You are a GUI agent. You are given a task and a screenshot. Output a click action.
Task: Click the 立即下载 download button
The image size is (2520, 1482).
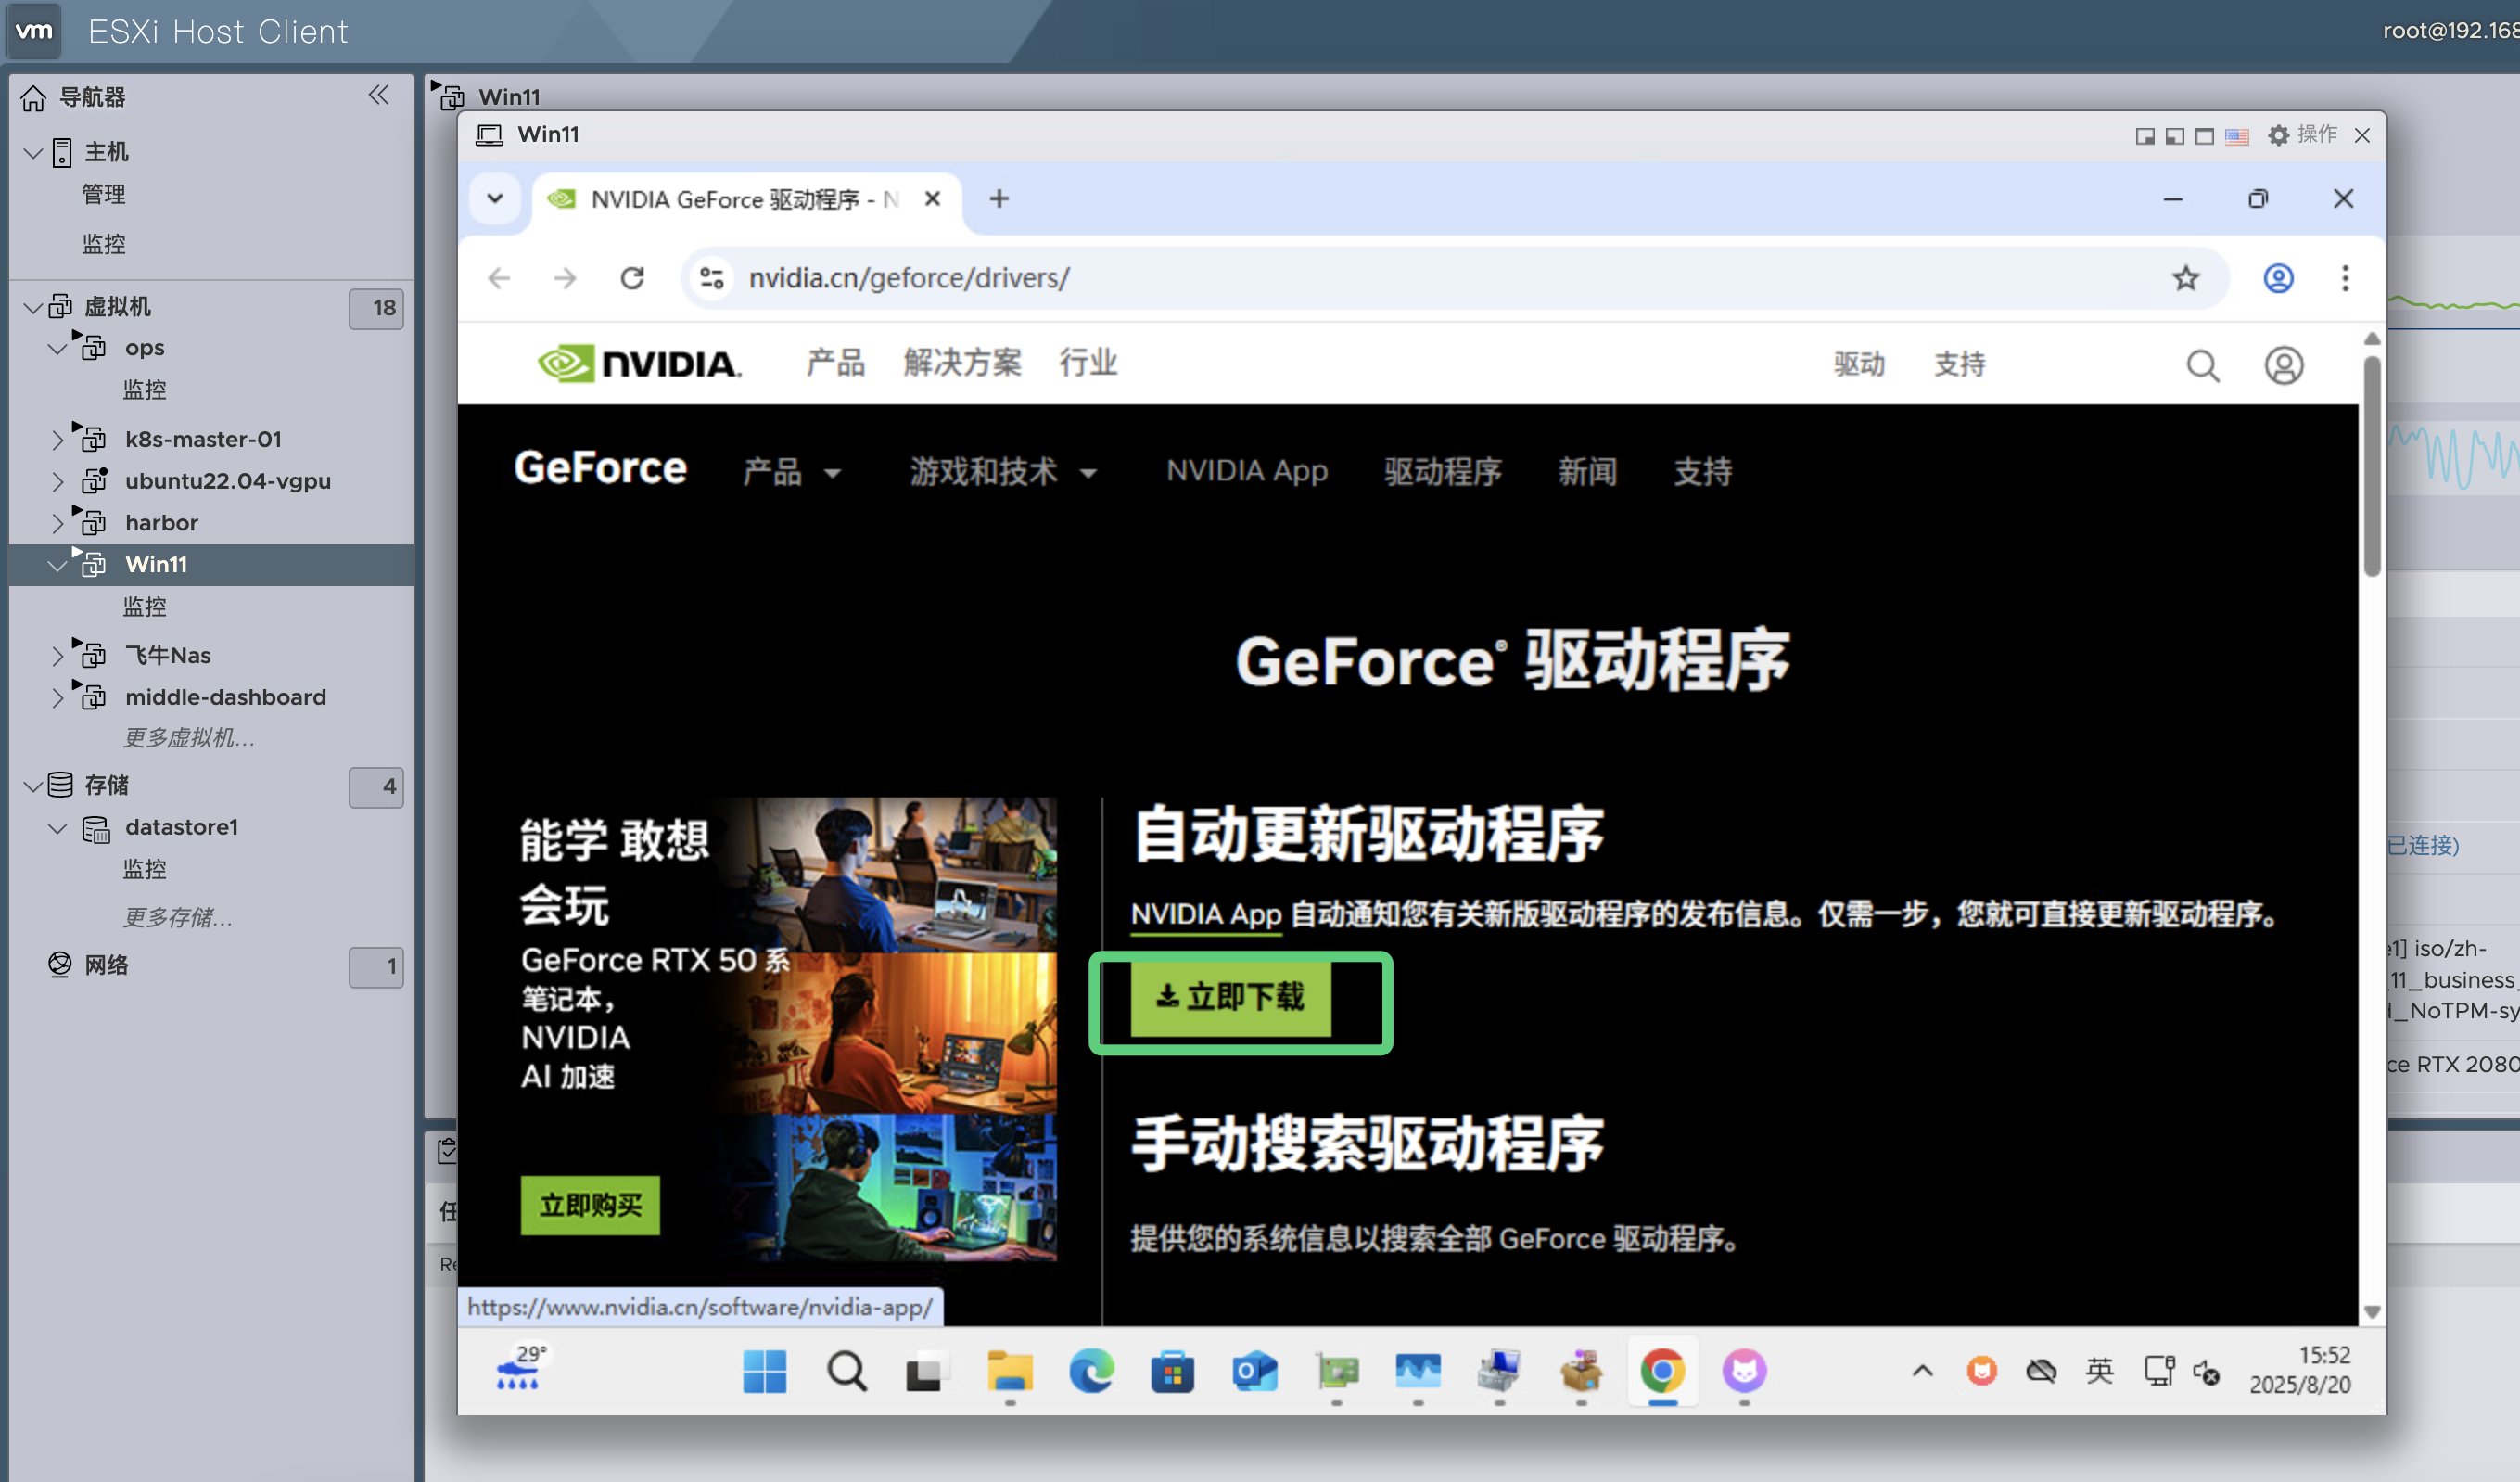coord(1240,1000)
